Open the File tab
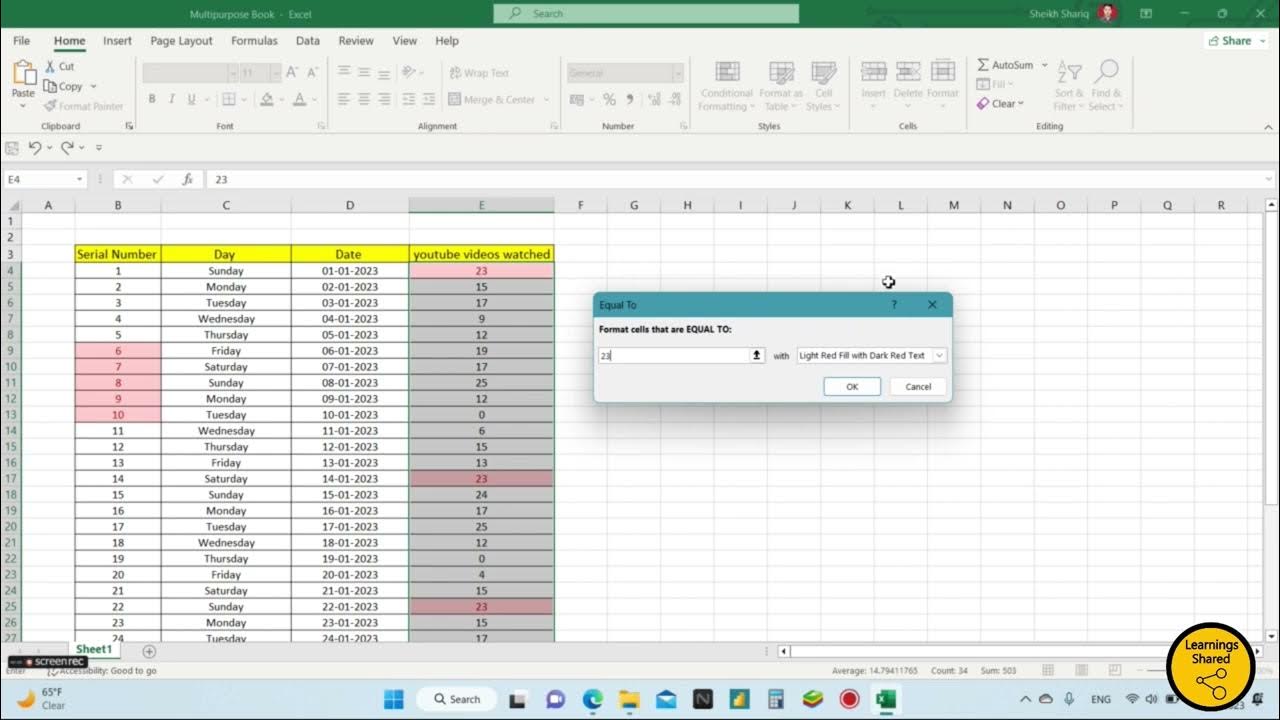The image size is (1280, 720). [x=21, y=41]
